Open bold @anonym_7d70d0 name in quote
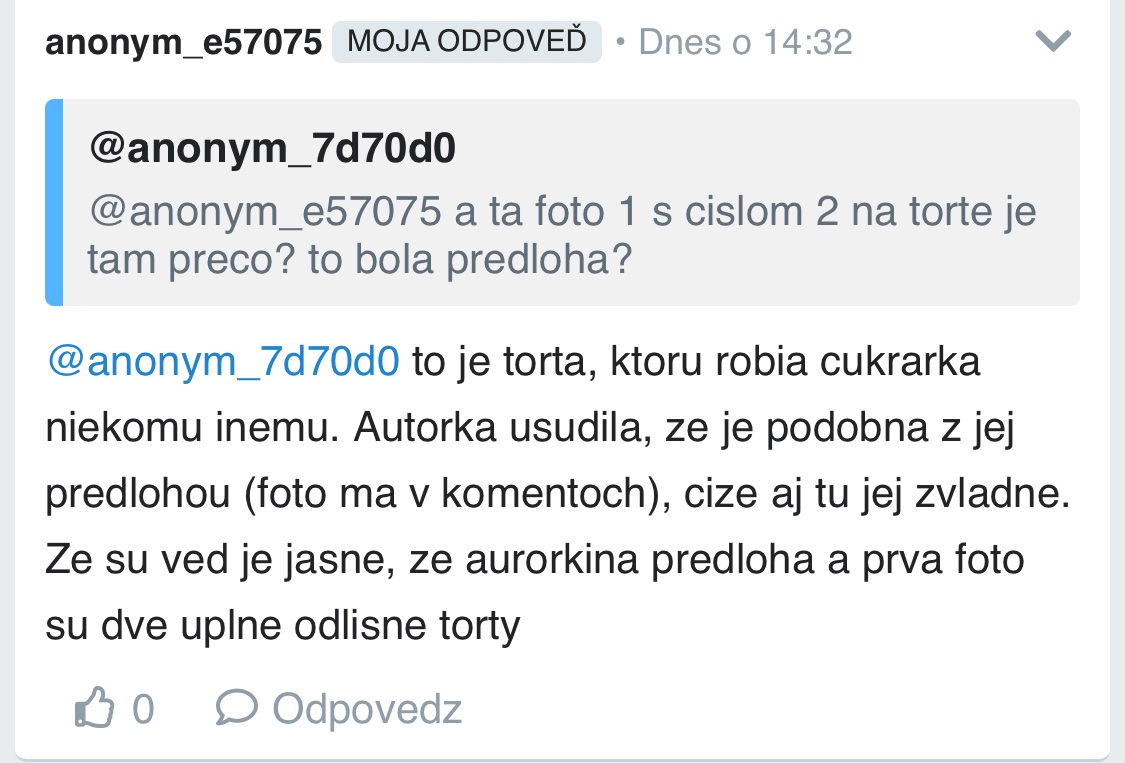Screen dimensions: 1125x763 point(272,148)
